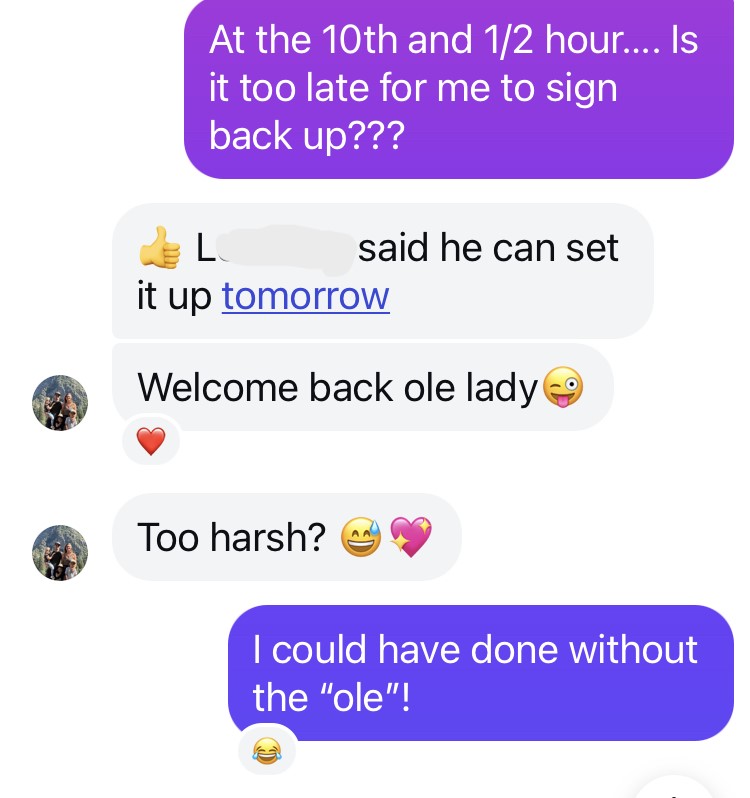Click the sparkling pink heart emoji
The image size is (750, 798).
click(x=411, y=537)
